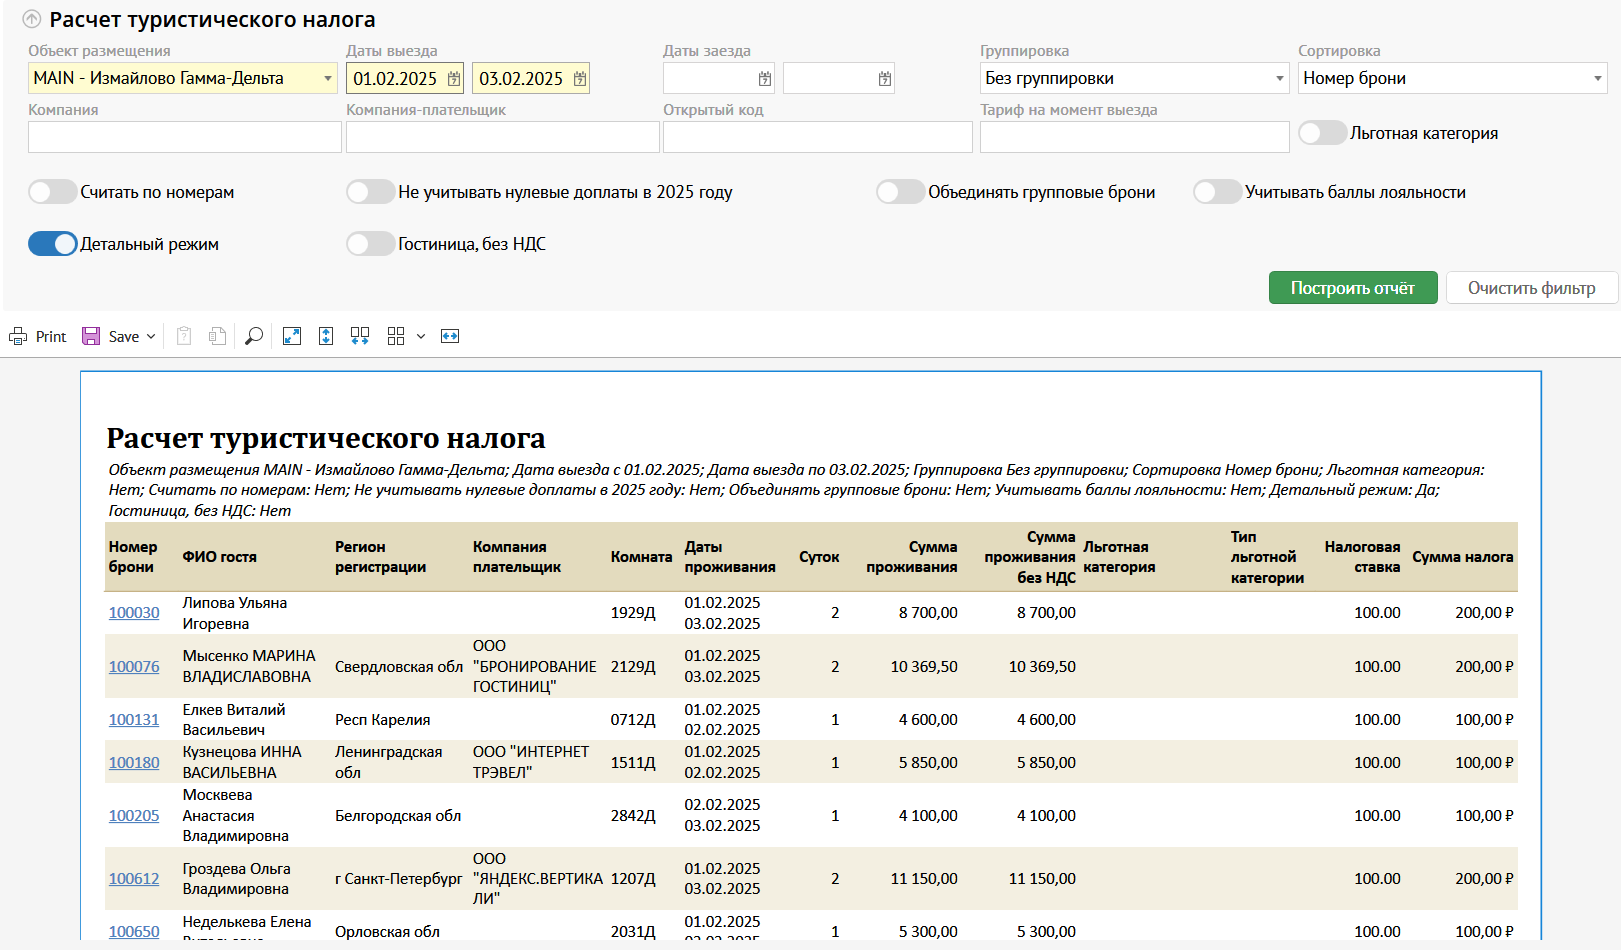The height and width of the screenshot is (950, 1621).
Task: Fit report to page height icon
Action: click(326, 337)
